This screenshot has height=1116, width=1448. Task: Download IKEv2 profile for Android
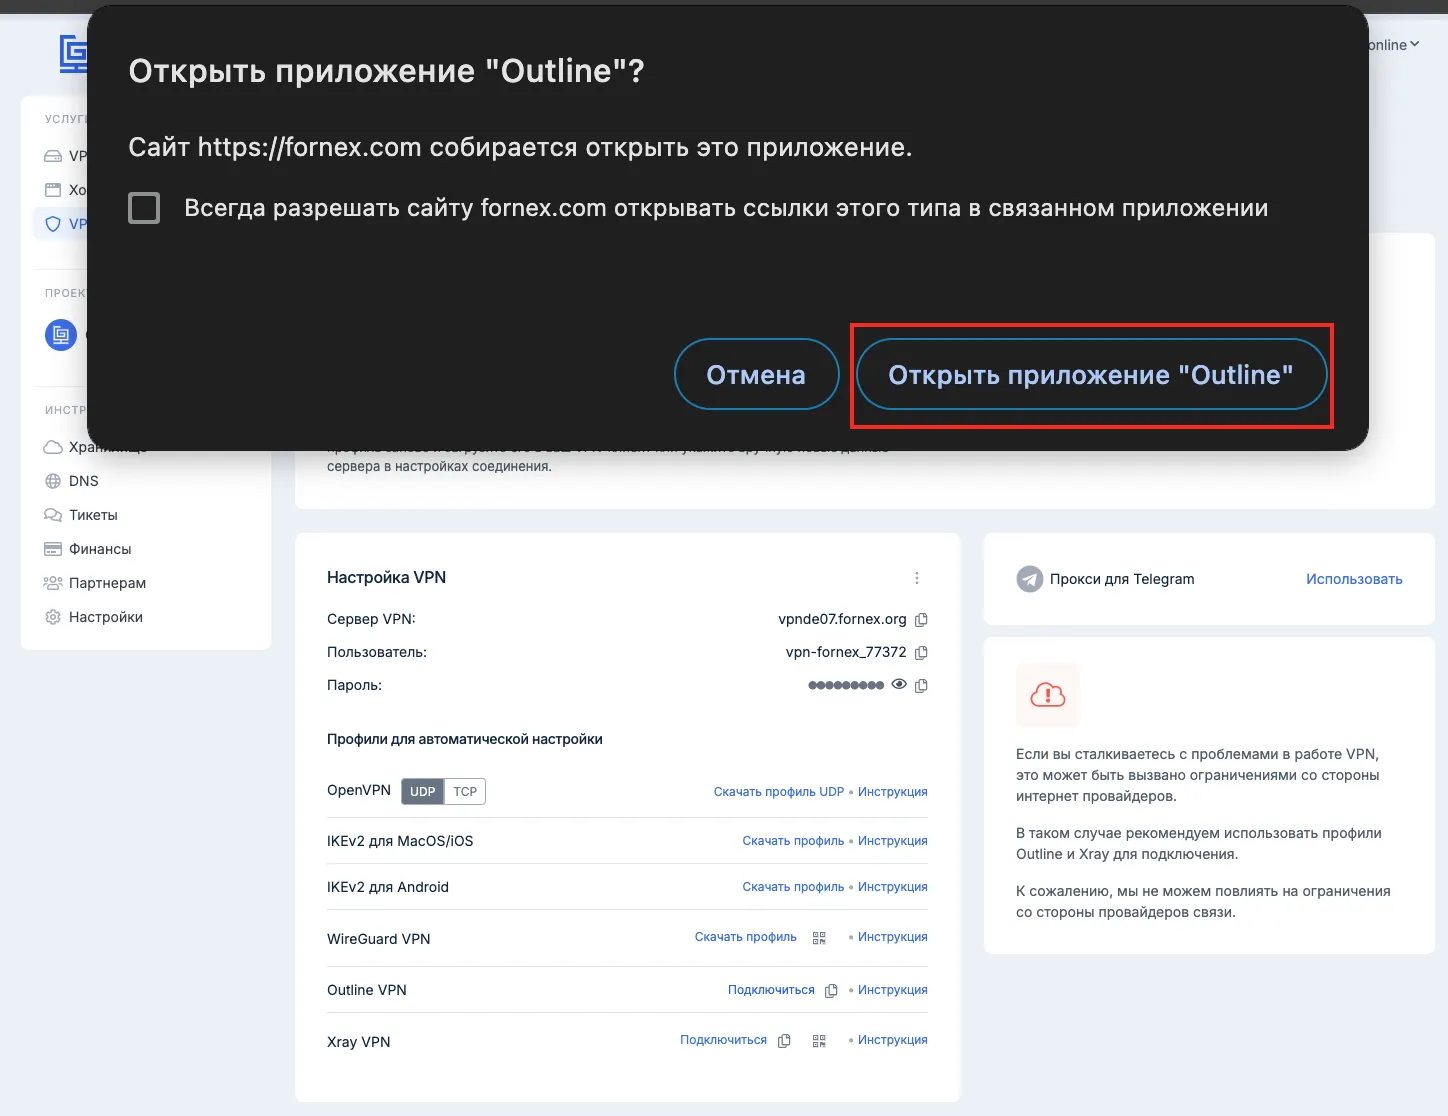[793, 887]
